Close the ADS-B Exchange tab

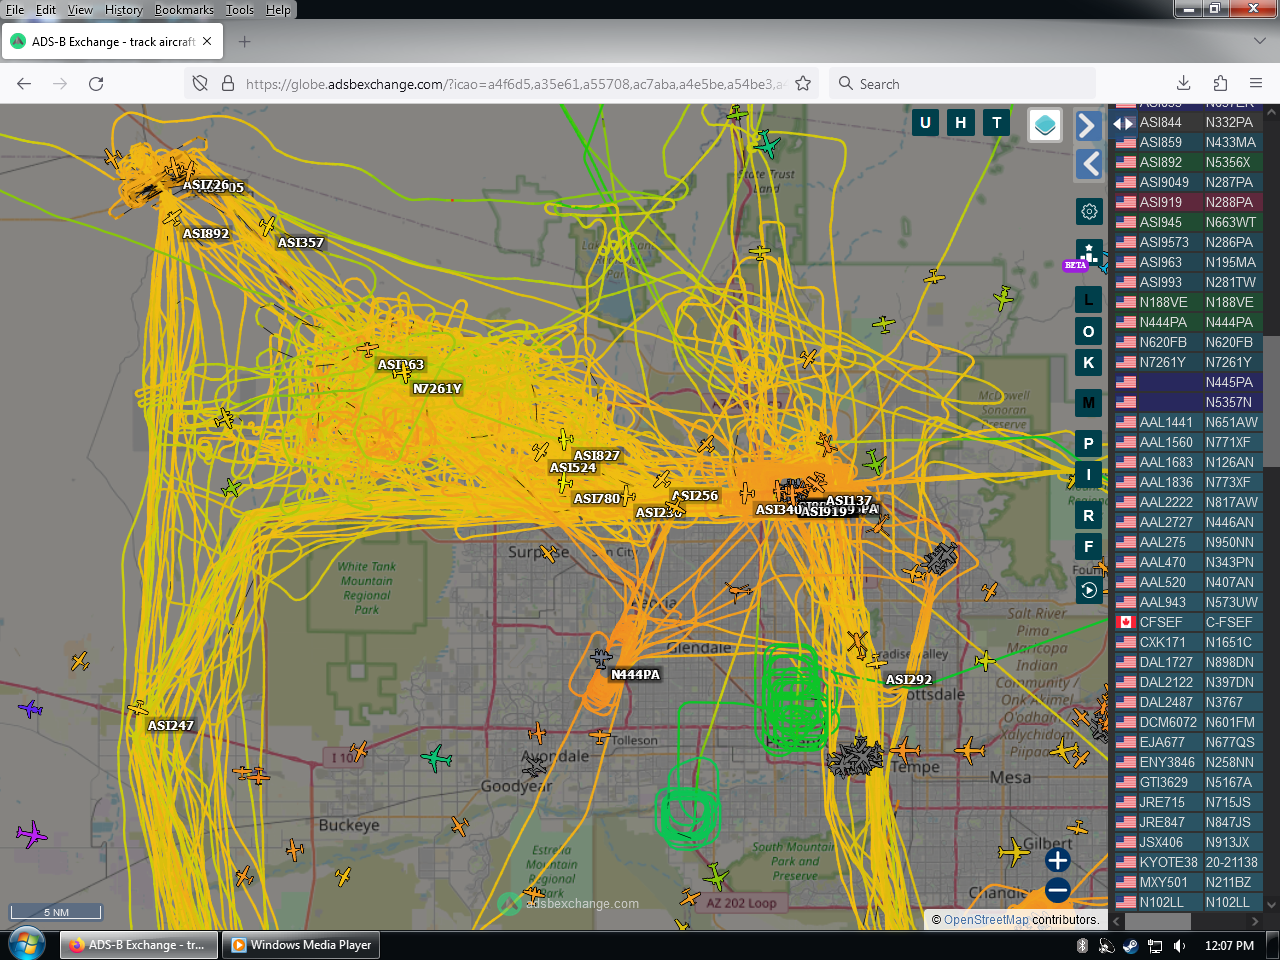tap(207, 42)
